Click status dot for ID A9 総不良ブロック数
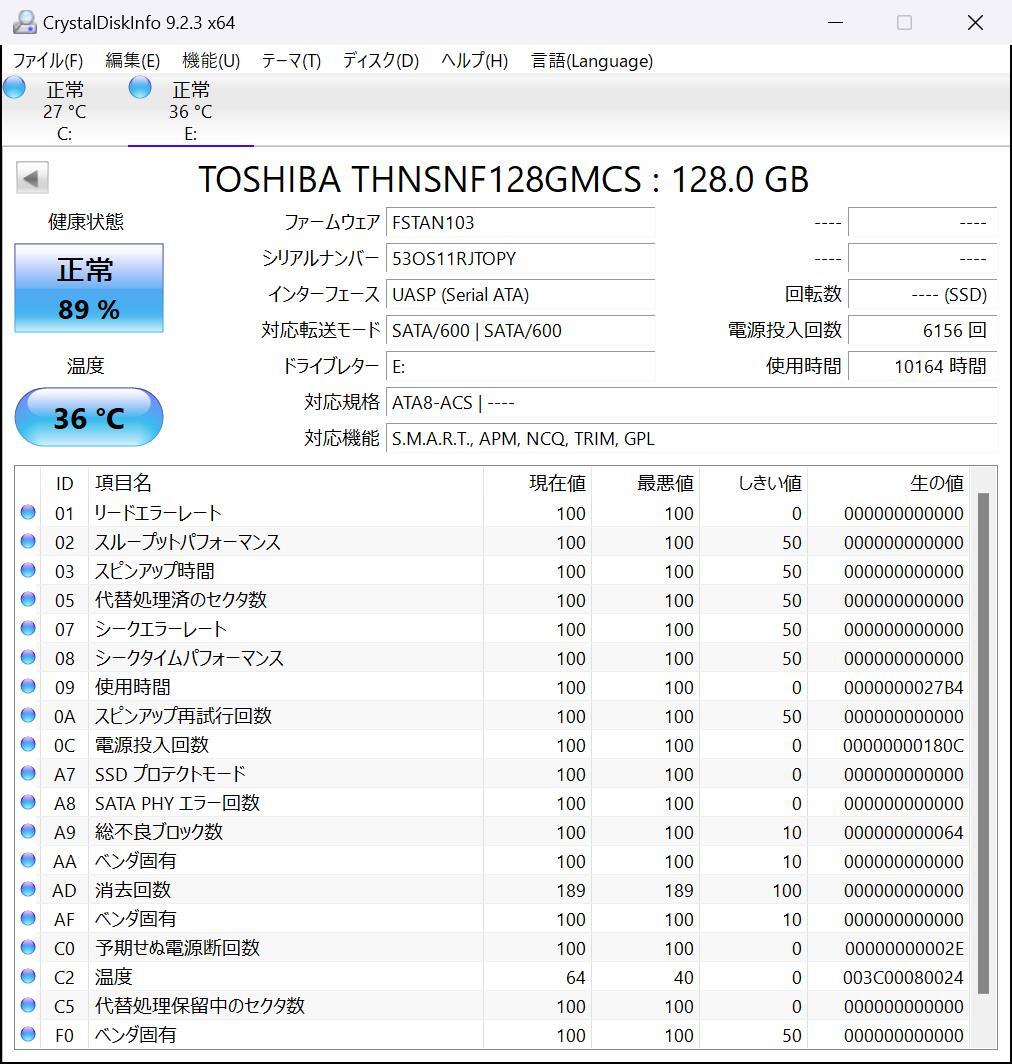Viewport: 1012px width, 1064px height. click(x=28, y=831)
